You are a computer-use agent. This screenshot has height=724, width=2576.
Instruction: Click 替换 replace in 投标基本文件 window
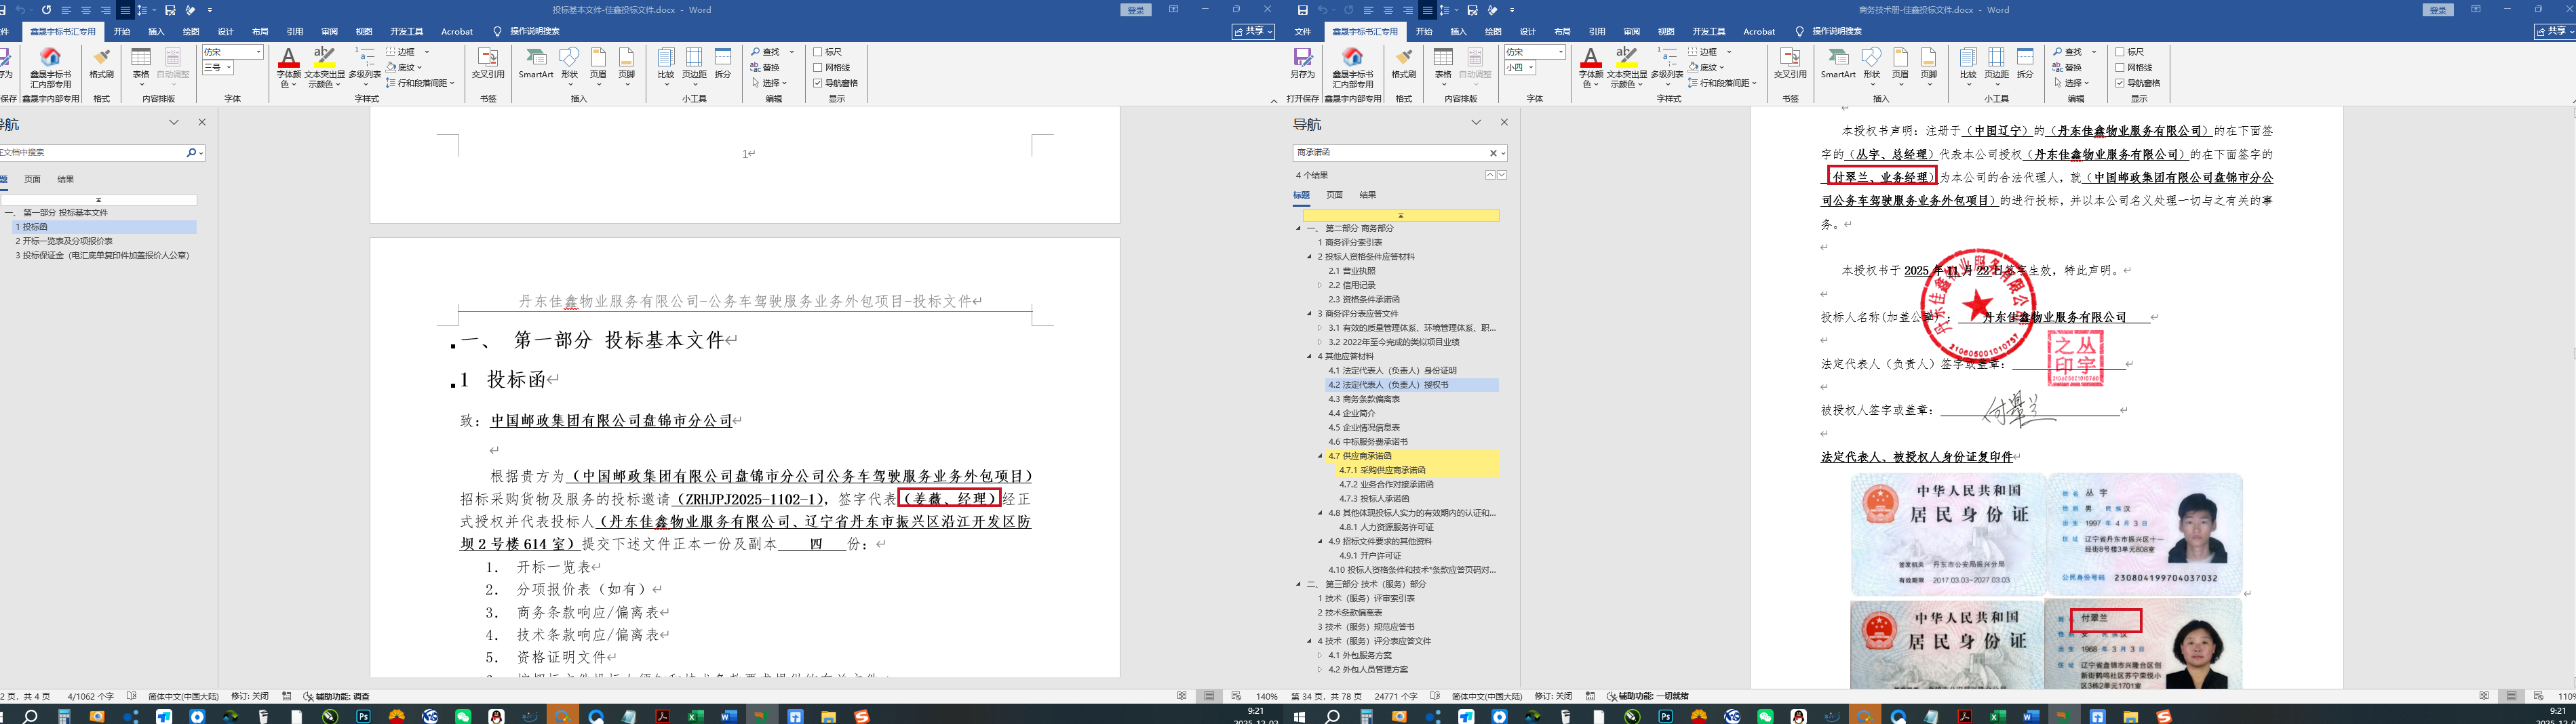[765, 68]
